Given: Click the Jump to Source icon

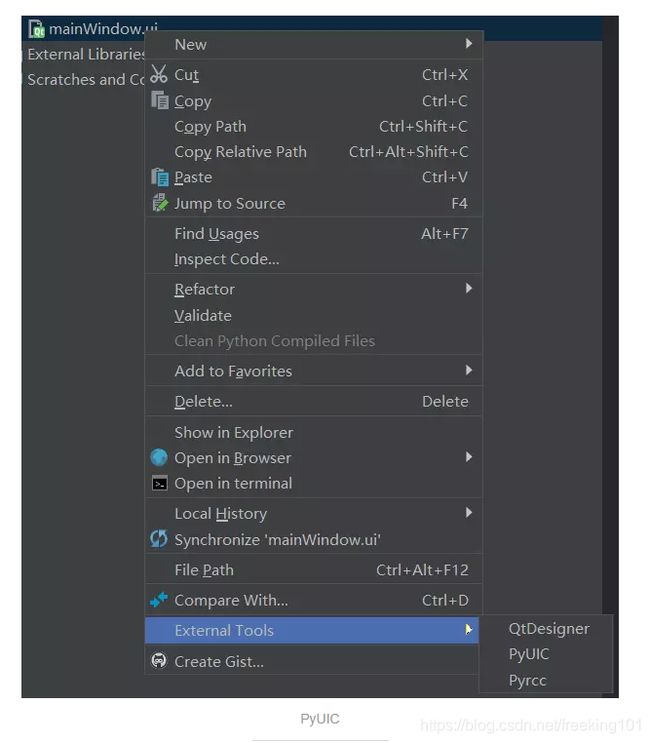Looking at the screenshot, I should [159, 203].
